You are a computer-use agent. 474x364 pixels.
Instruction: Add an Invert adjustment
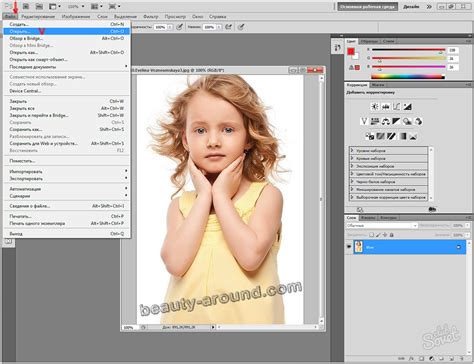pyautogui.click(x=370, y=136)
